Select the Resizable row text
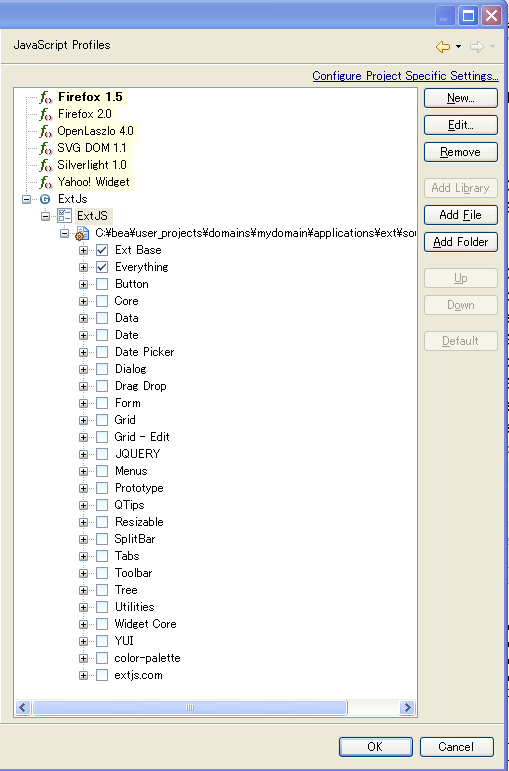509x771 pixels. point(139,522)
